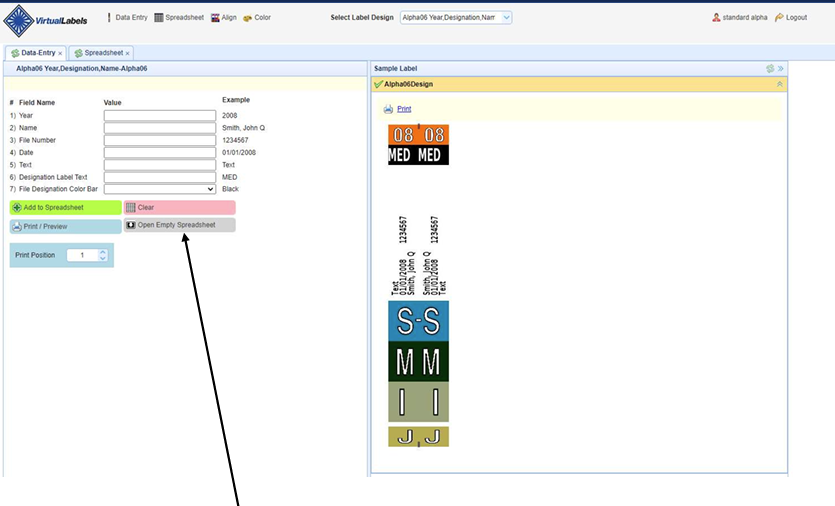This screenshot has width=835, height=506.
Task: Click the Year example value 2008
Action: coord(230,116)
